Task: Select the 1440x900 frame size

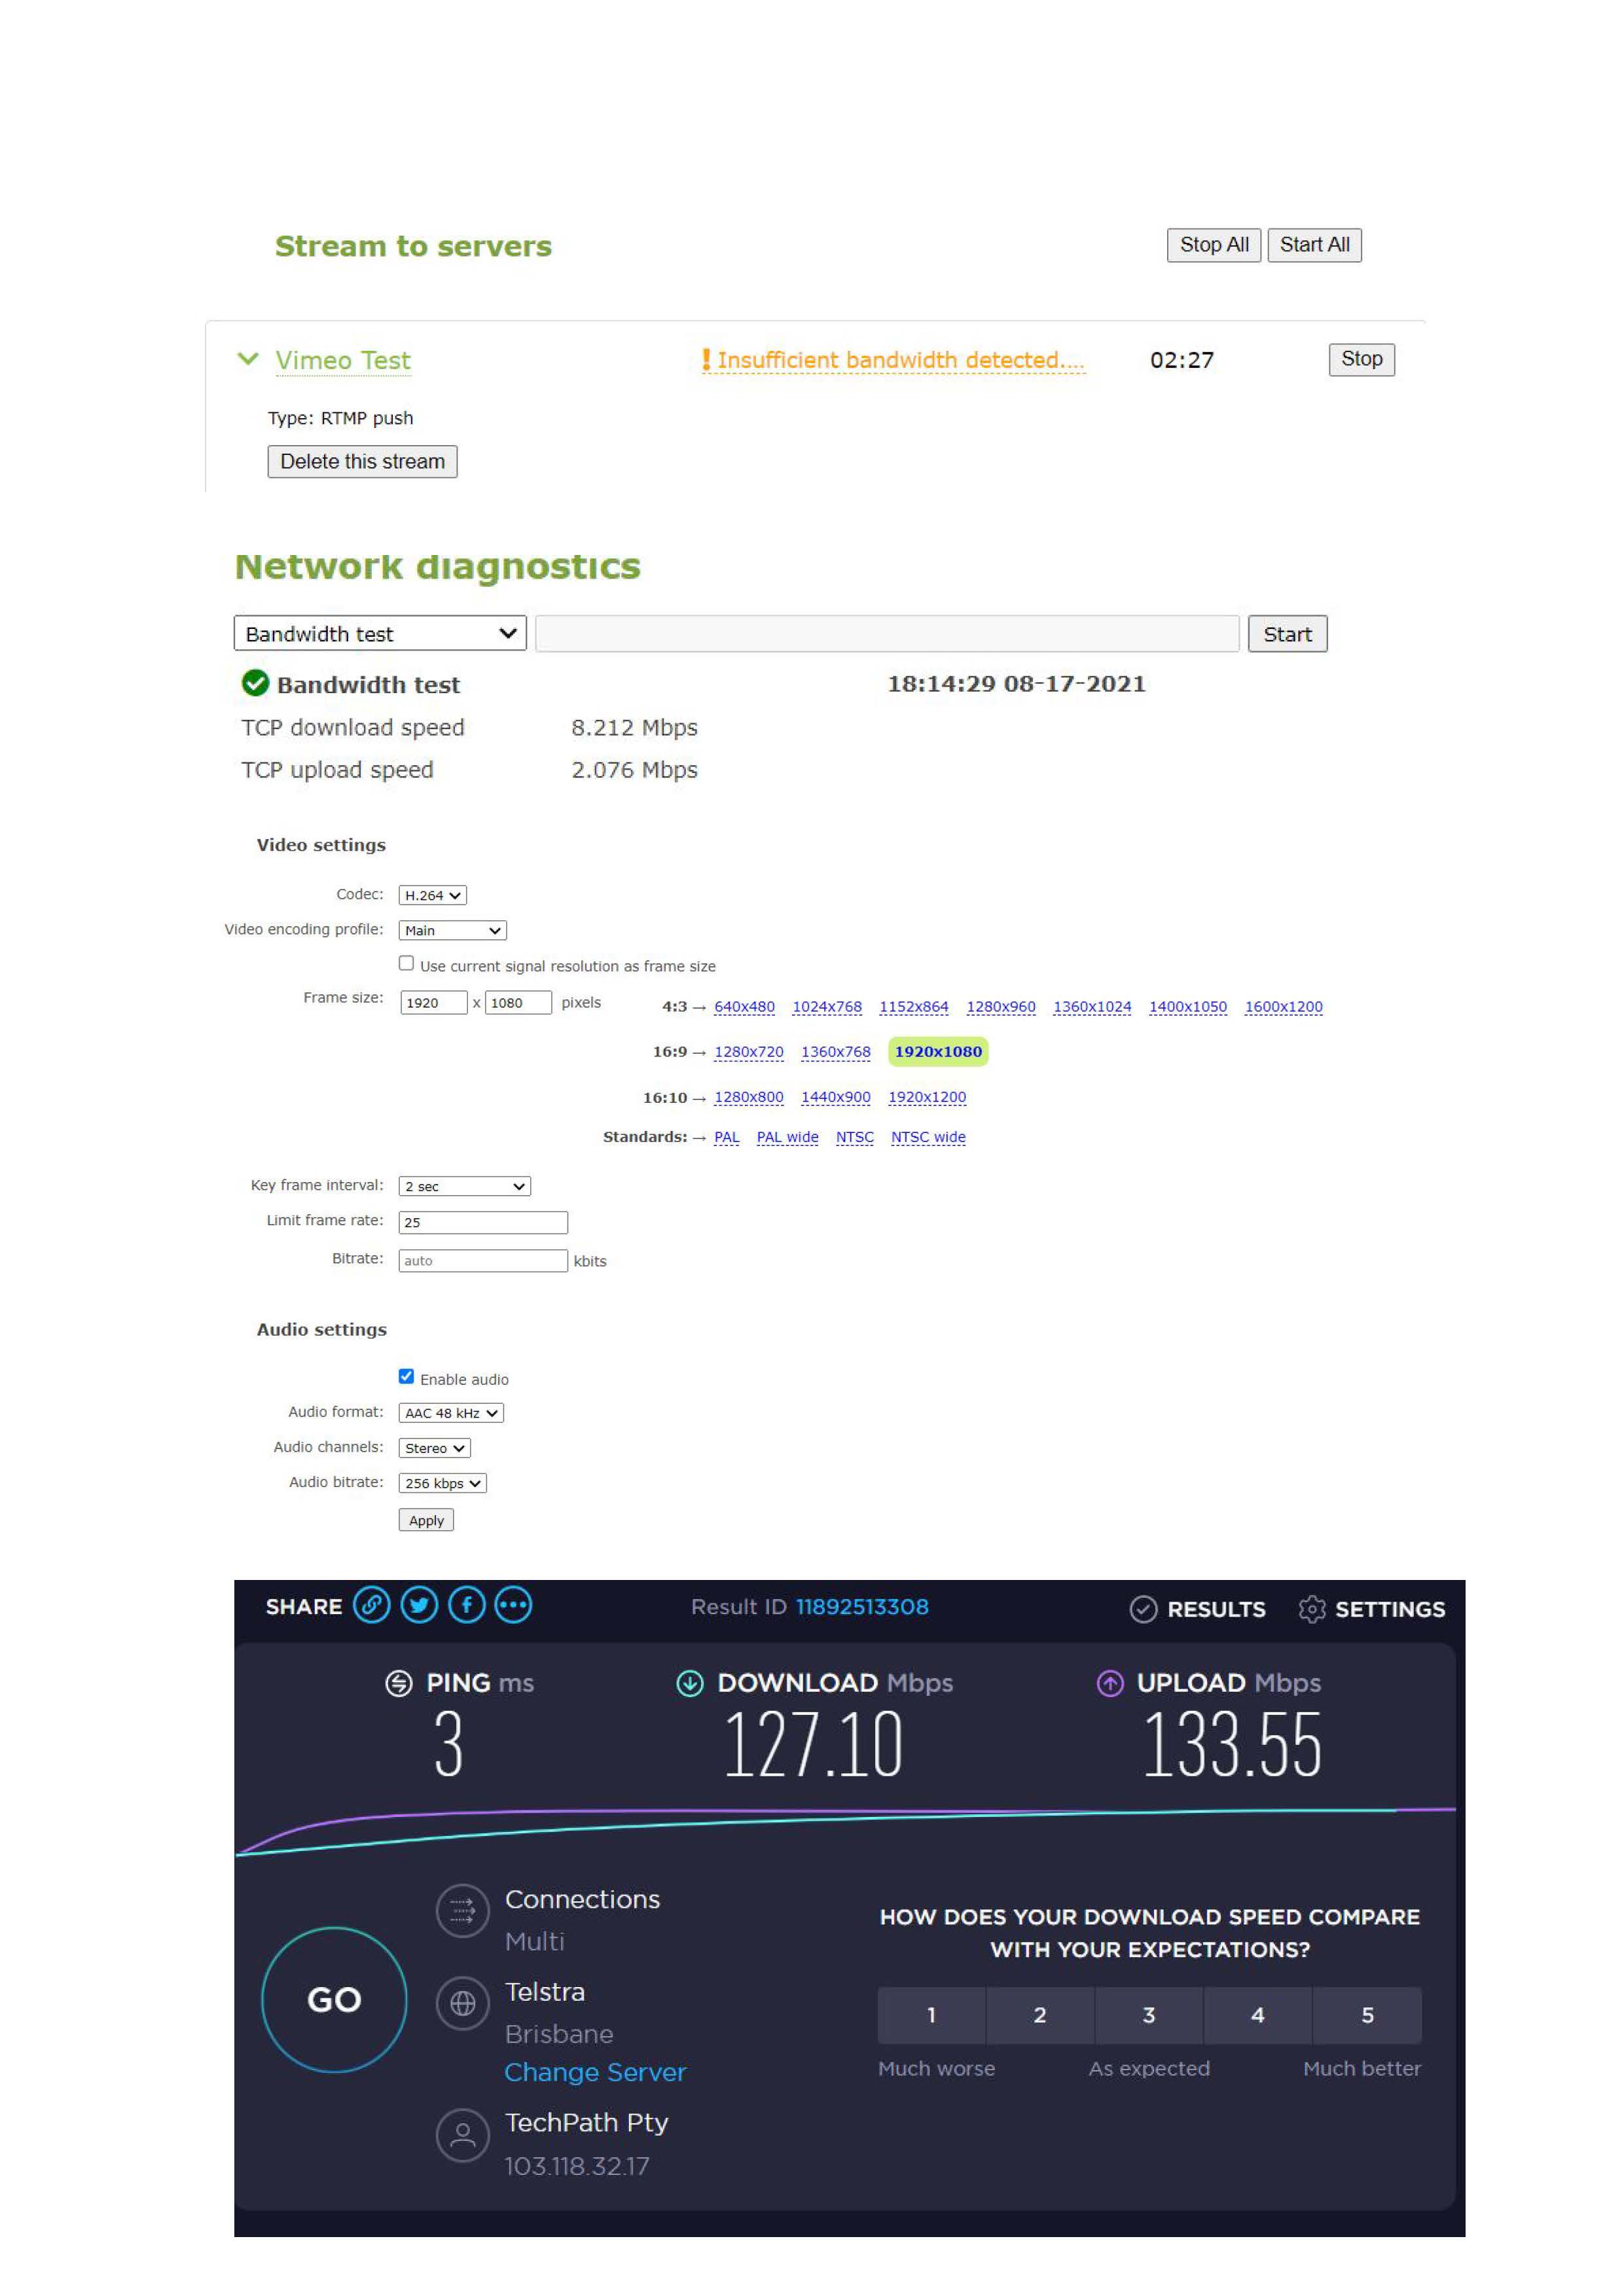Action: click(836, 1097)
